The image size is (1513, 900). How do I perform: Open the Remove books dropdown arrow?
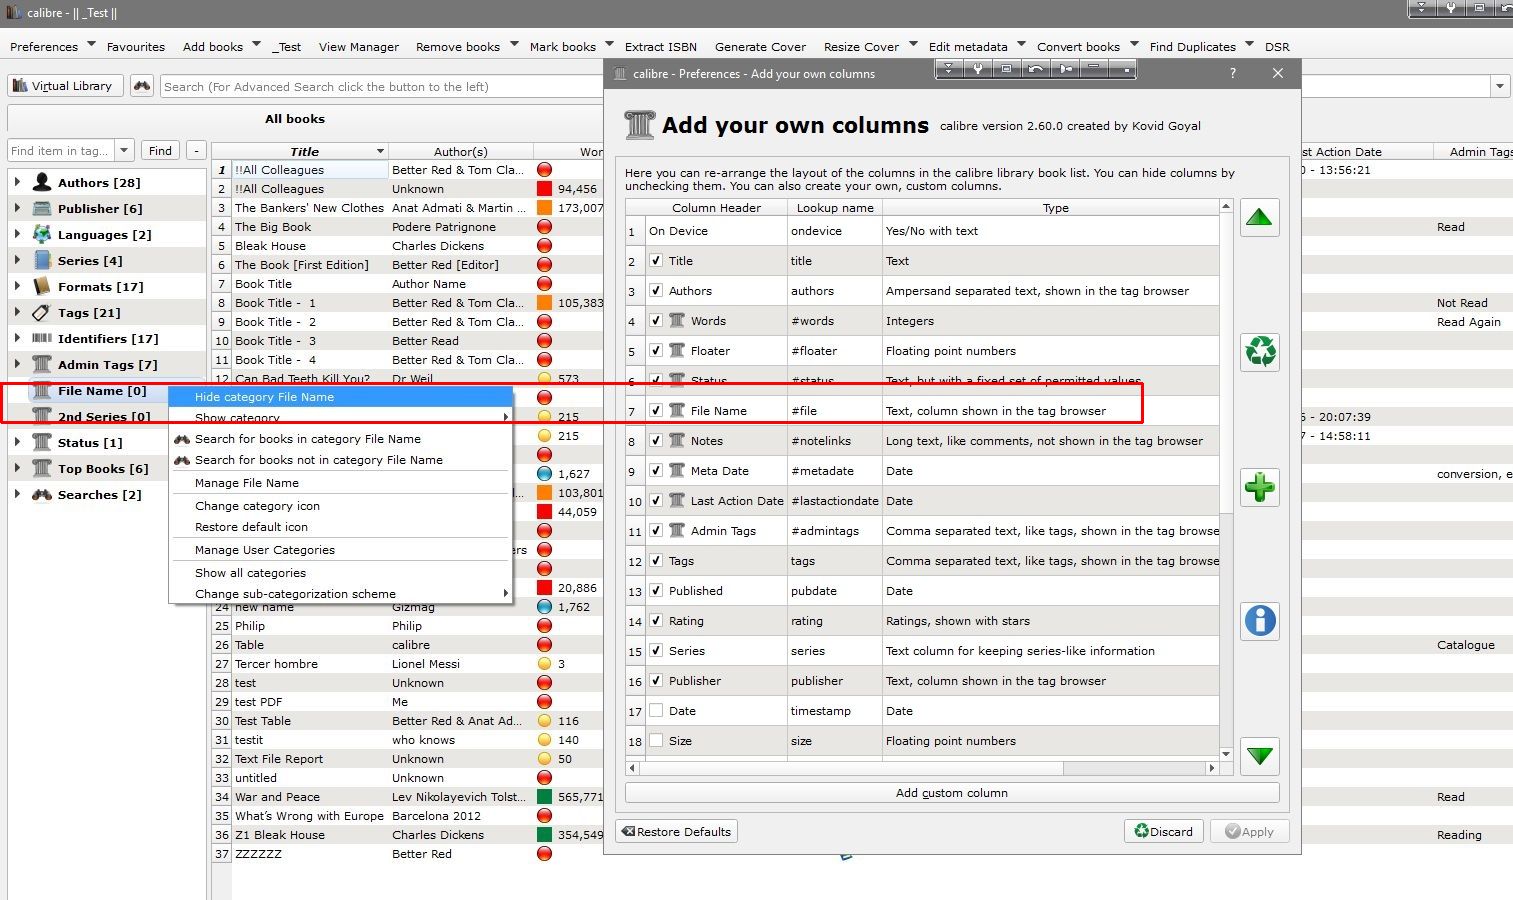tap(514, 44)
